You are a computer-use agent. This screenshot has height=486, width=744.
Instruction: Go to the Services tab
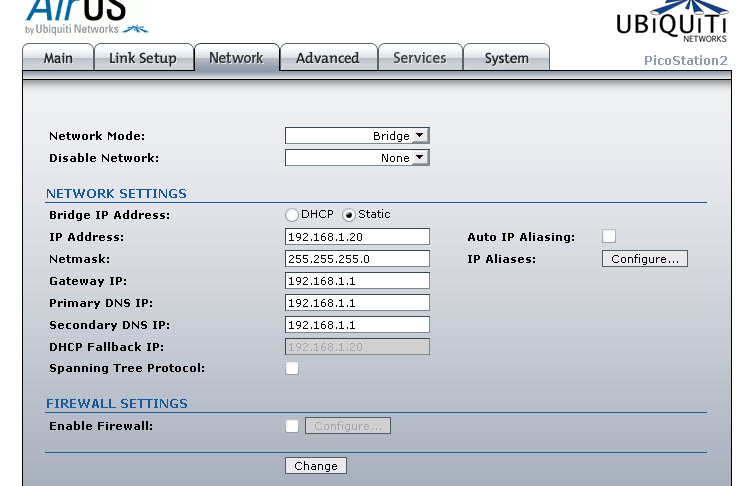pyautogui.click(x=420, y=57)
